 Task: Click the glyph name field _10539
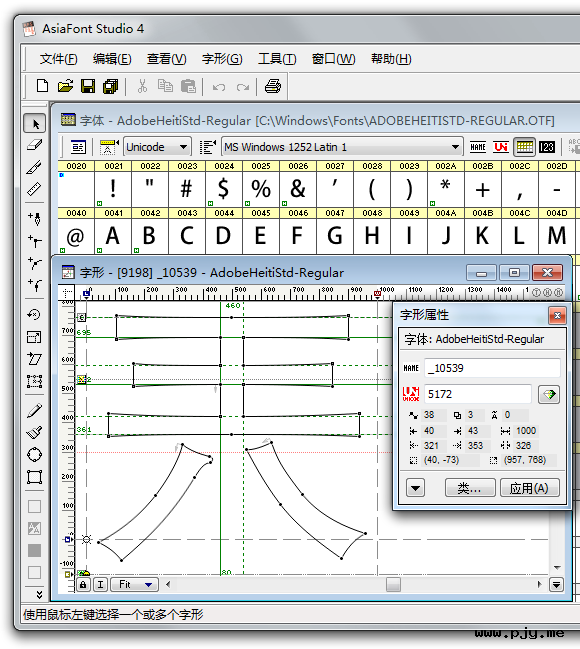[492, 368]
